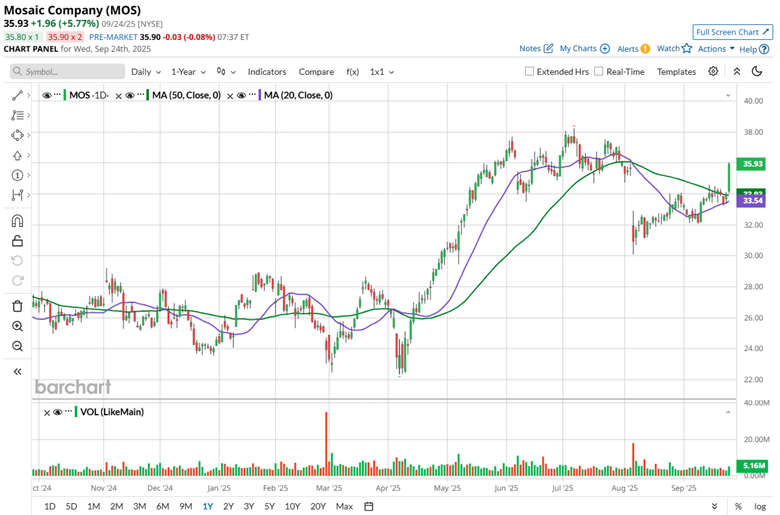Open the Daily interval dropdown
This screenshot has height=515, width=780.
(146, 72)
